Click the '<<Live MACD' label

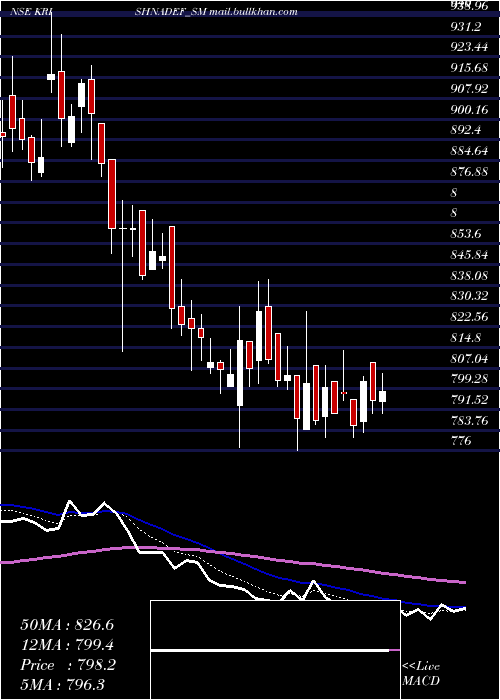[x=421, y=674]
